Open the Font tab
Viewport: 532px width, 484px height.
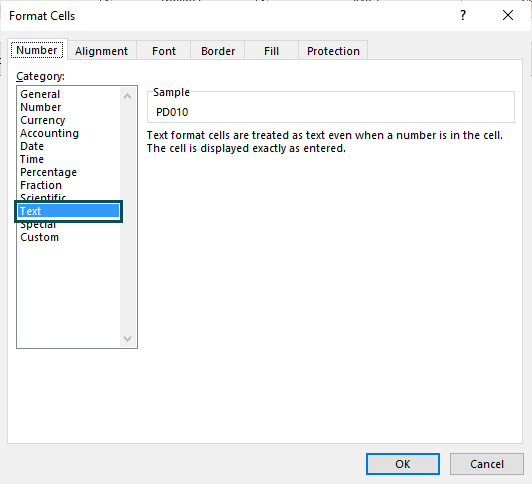click(x=164, y=51)
